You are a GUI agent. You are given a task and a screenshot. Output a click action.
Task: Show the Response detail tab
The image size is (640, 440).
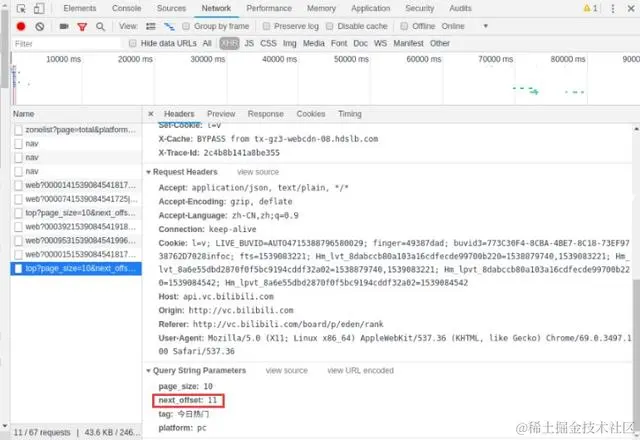[266, 114]
